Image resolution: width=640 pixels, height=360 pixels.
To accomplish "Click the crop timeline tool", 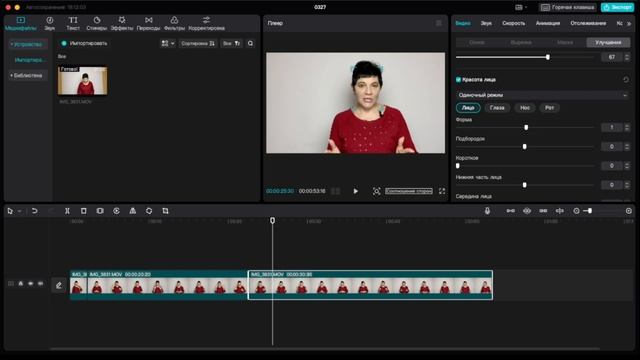I will [x=165, y=211].
